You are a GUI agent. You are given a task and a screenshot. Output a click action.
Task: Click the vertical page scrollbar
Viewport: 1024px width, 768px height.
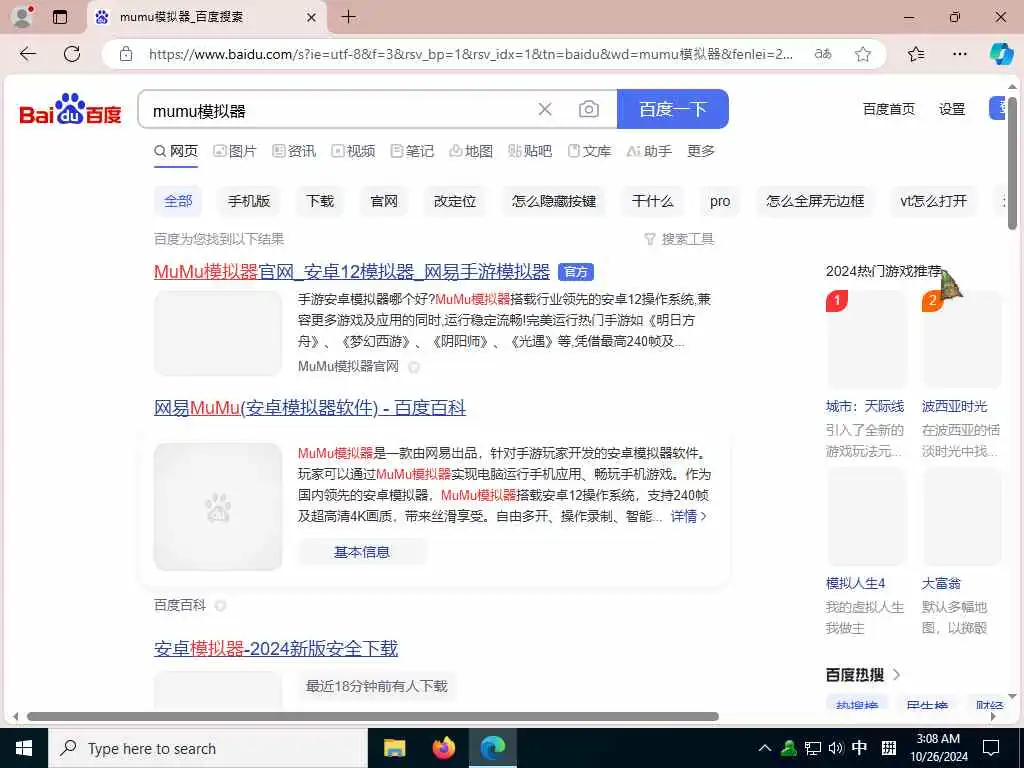1012,163
